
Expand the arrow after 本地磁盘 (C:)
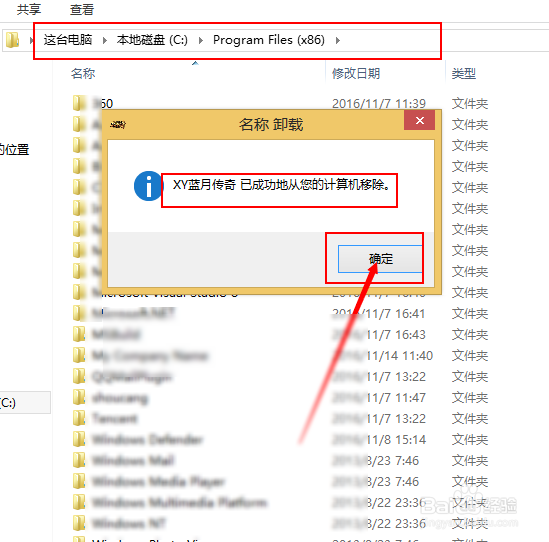click(x=201, y=40)
